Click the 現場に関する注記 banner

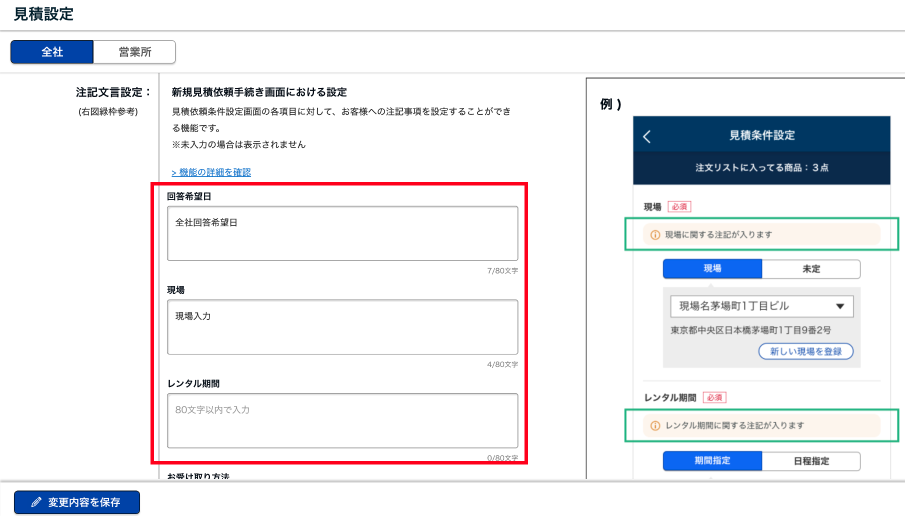coord(762,235)
